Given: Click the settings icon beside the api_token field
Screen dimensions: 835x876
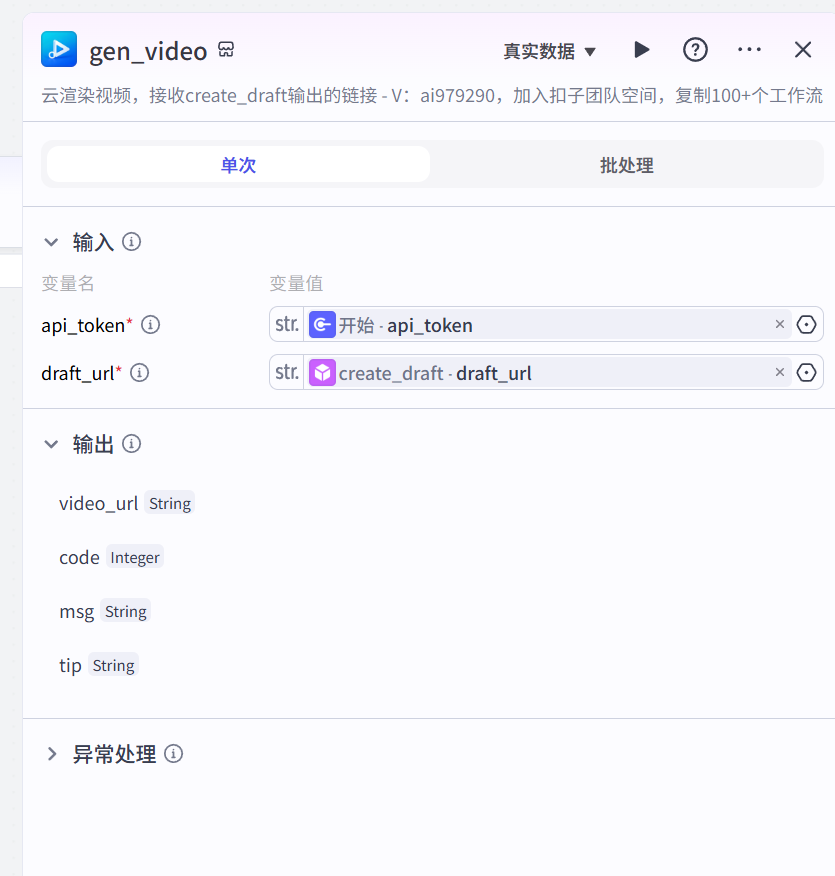Looking at the screenshot, I should [x=806, y=324].
